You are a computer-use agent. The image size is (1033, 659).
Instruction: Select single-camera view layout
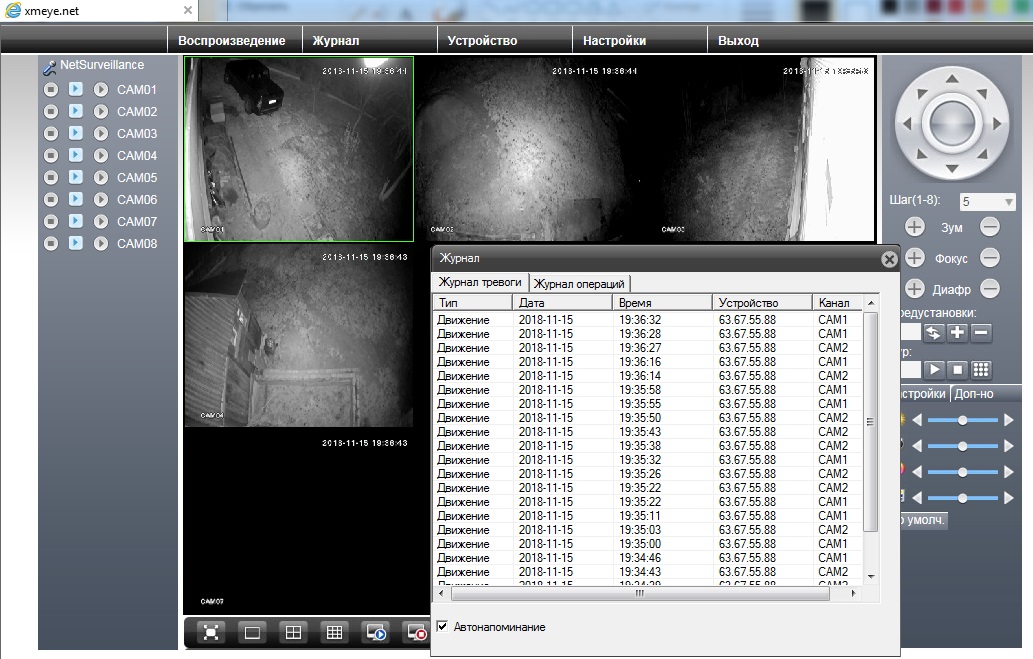point(252,632)
